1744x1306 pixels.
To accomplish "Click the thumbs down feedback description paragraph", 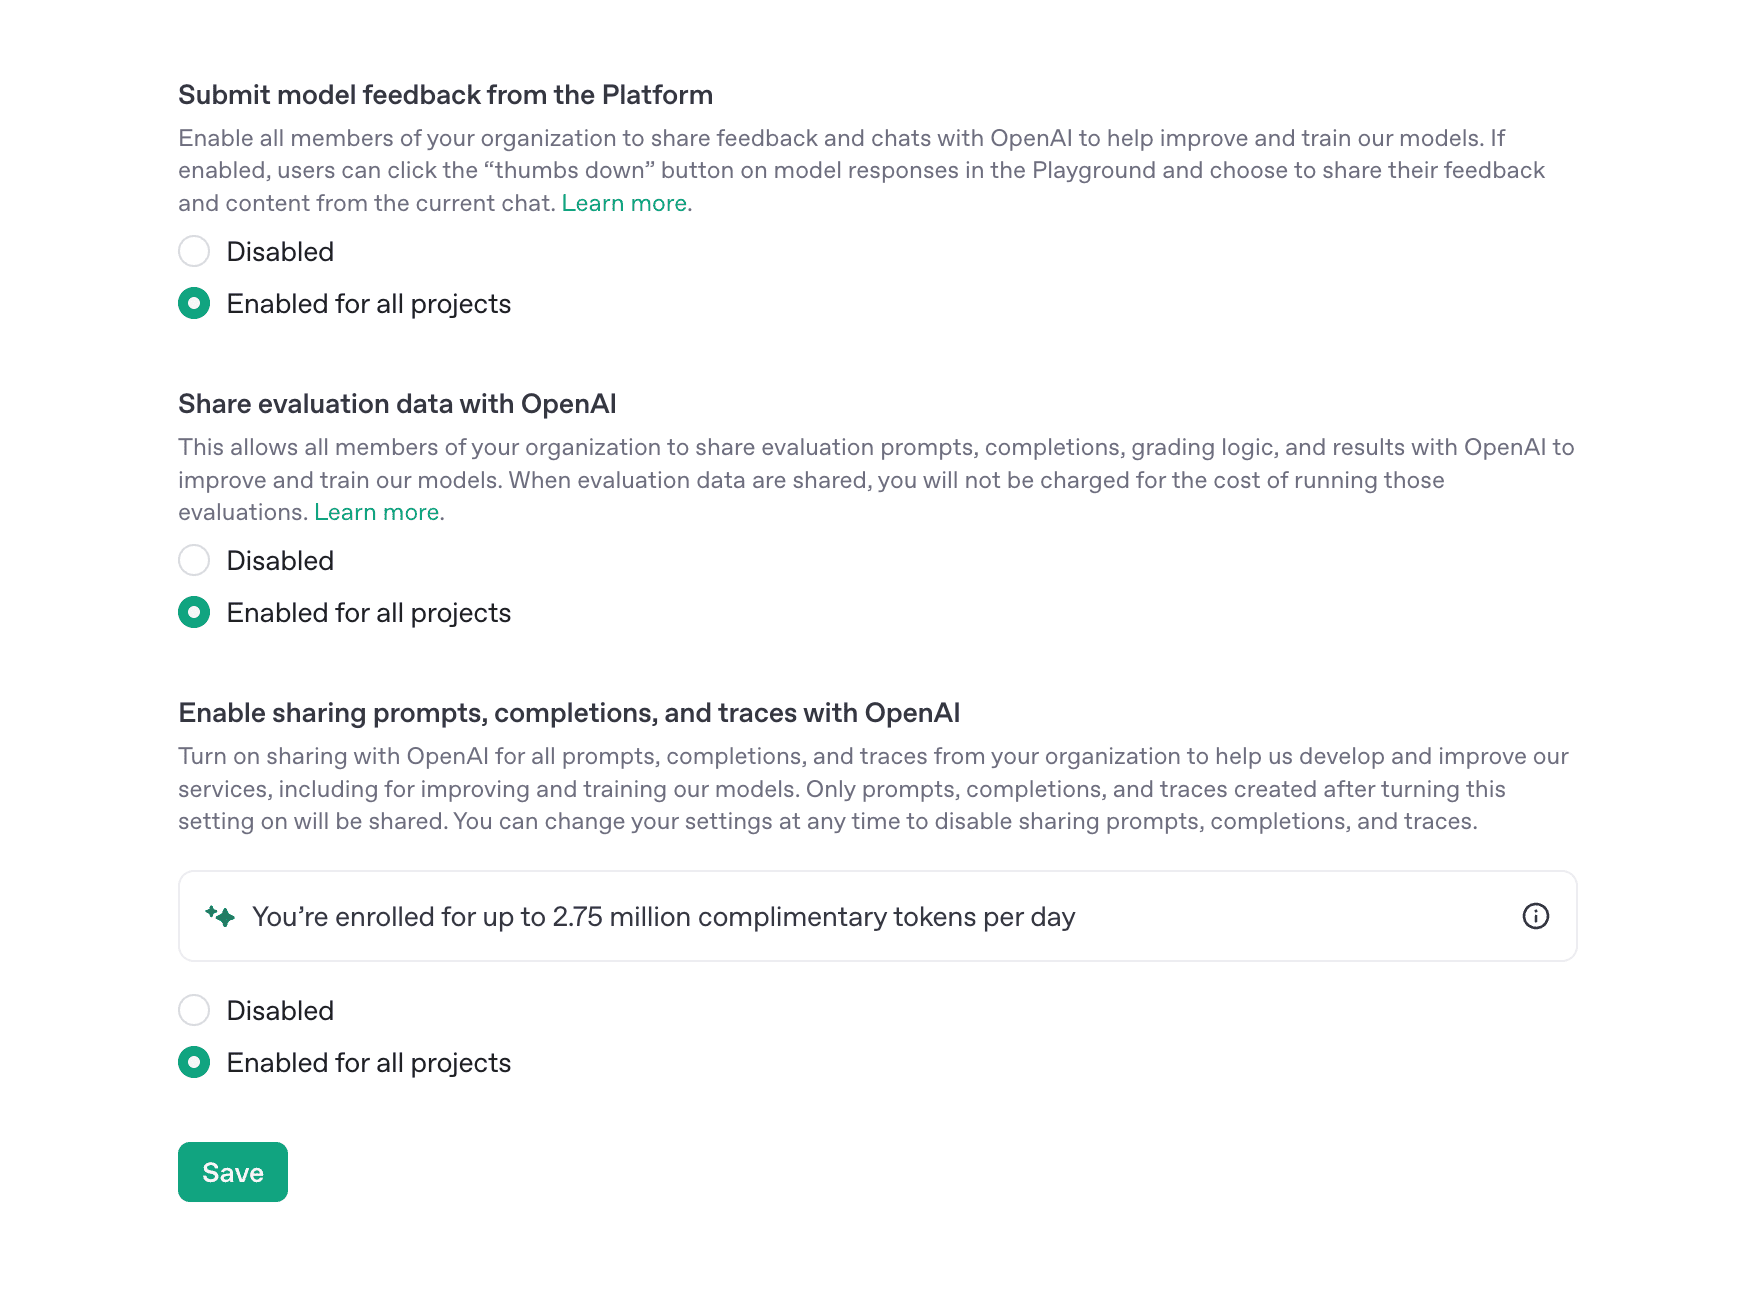I will (862, 170).
